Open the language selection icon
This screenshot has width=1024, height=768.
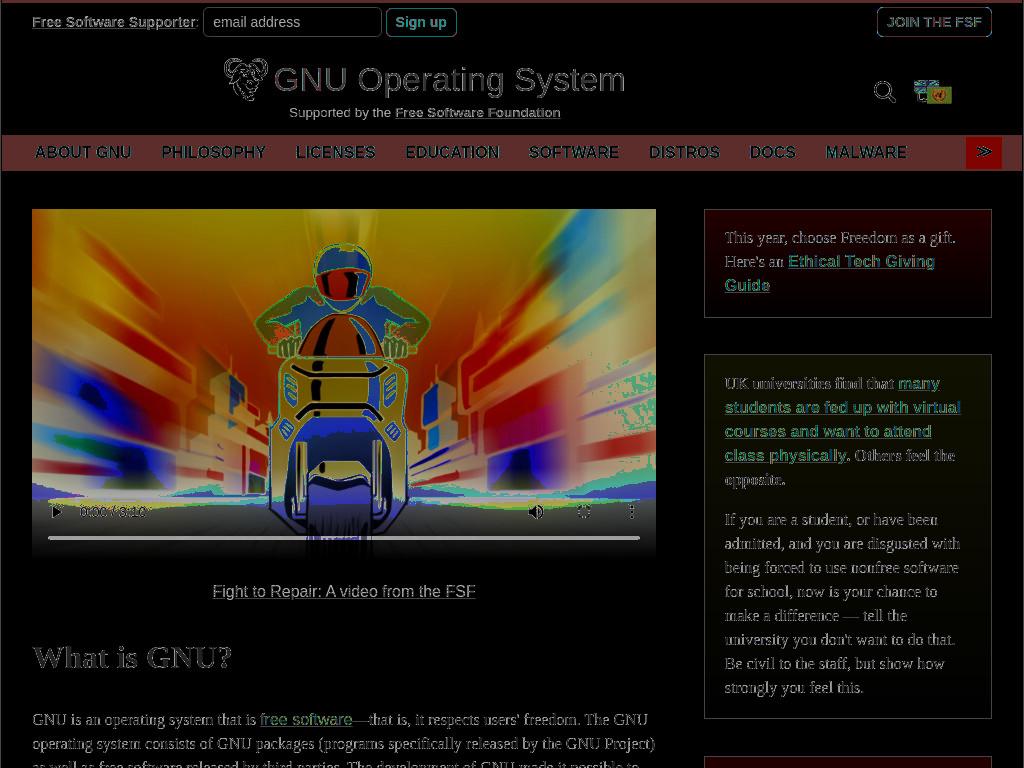[932, 92]
